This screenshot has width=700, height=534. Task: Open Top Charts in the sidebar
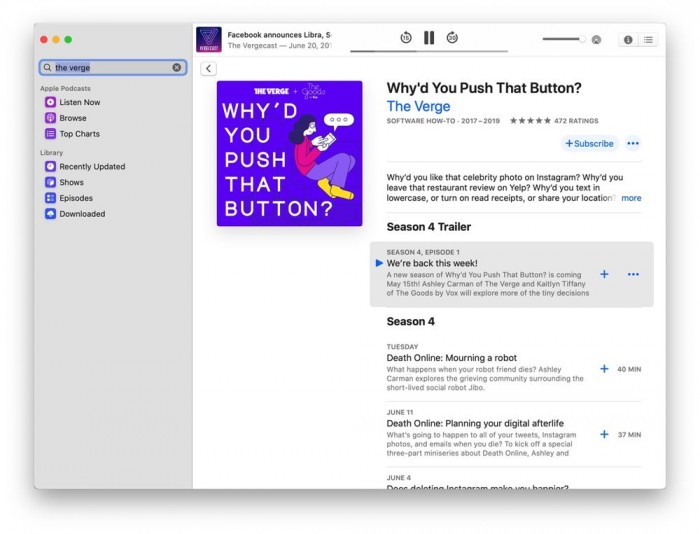point(79,134)
